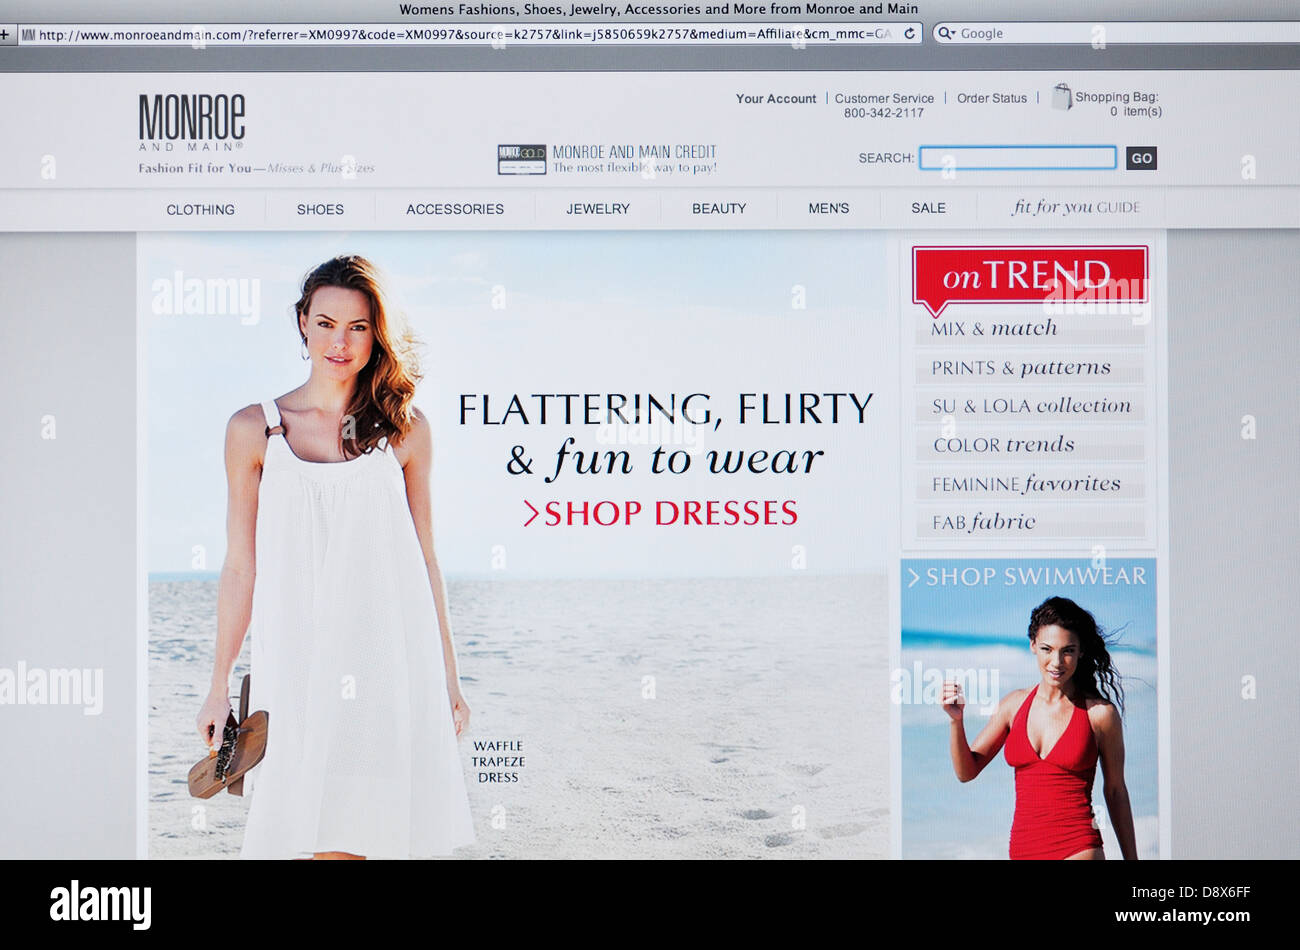Open the Customer Service link
This screenshot has width=1300, height=950.
(x=884, y=98)
